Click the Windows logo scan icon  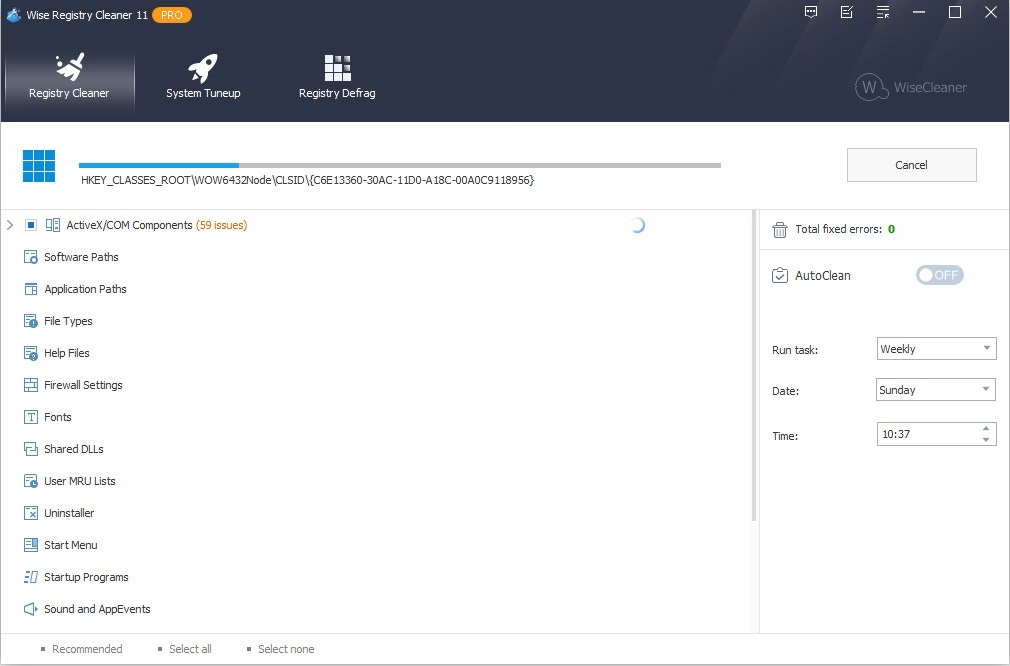pyautogui.click(x=39, y=166)
